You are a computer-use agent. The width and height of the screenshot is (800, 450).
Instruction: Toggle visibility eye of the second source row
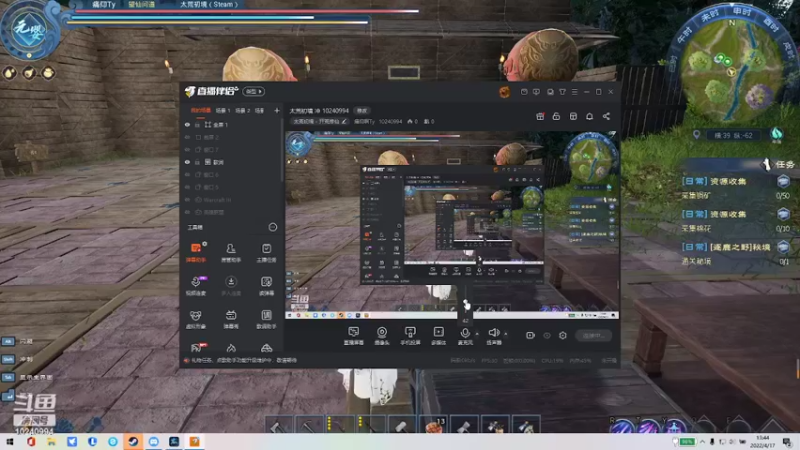coord(187,137)
